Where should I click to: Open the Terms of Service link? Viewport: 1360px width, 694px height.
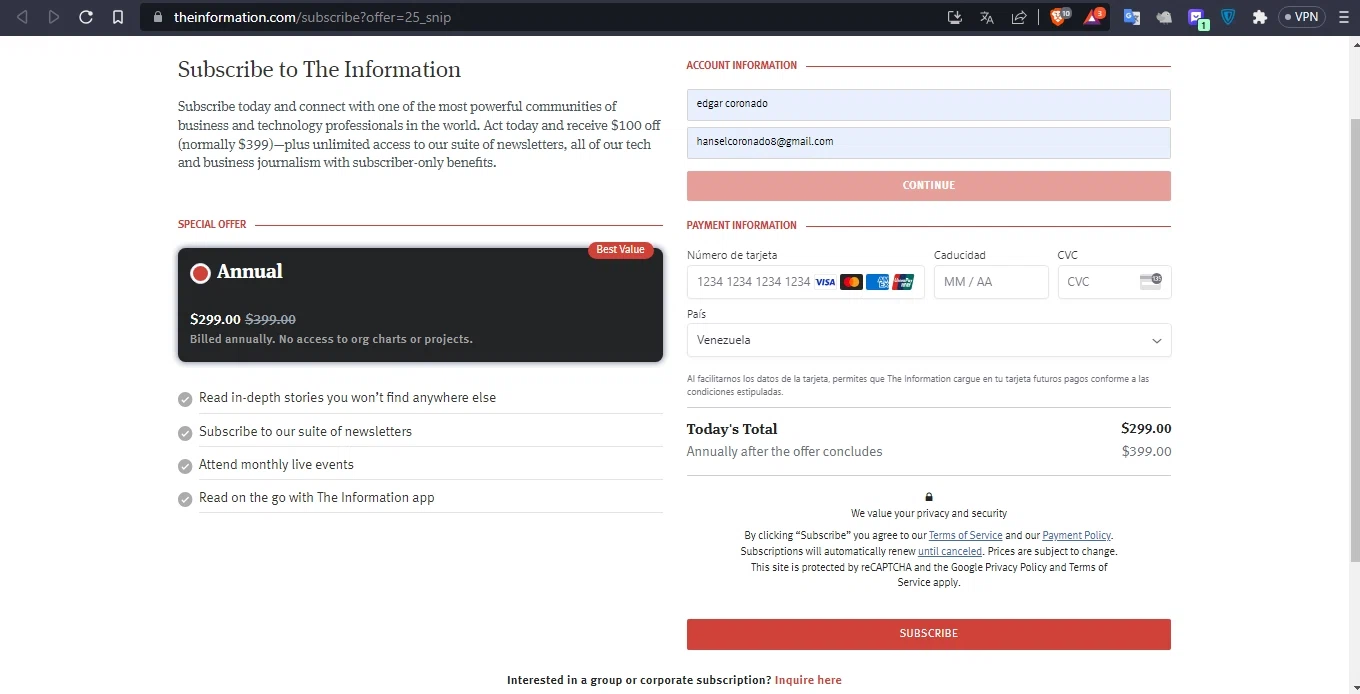[965, 536]
